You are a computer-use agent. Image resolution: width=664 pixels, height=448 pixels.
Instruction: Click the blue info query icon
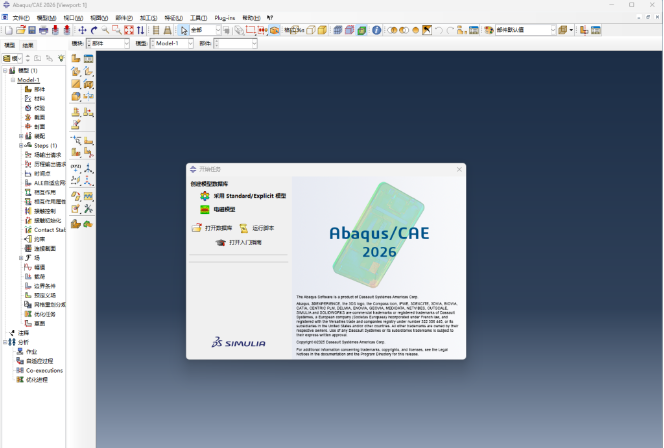(376, 30)
